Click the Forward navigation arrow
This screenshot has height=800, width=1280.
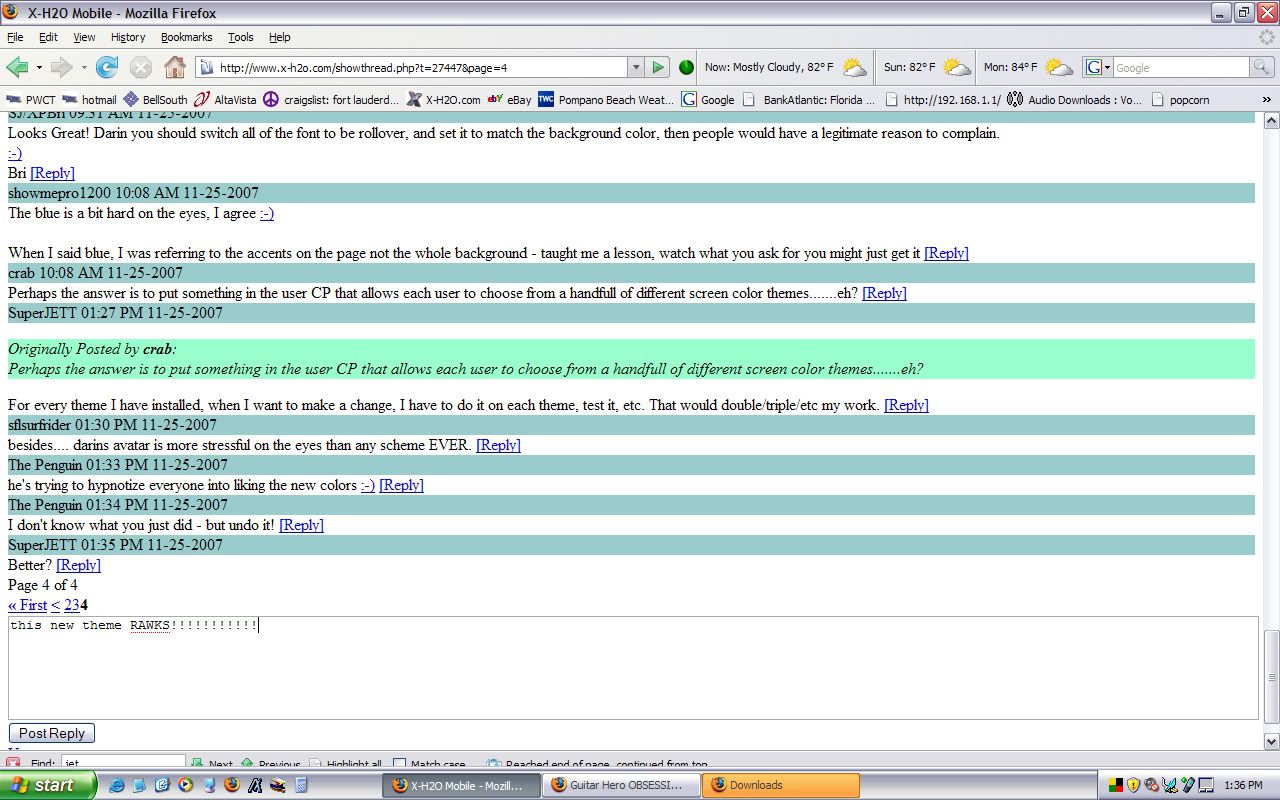tap(62, 67)
